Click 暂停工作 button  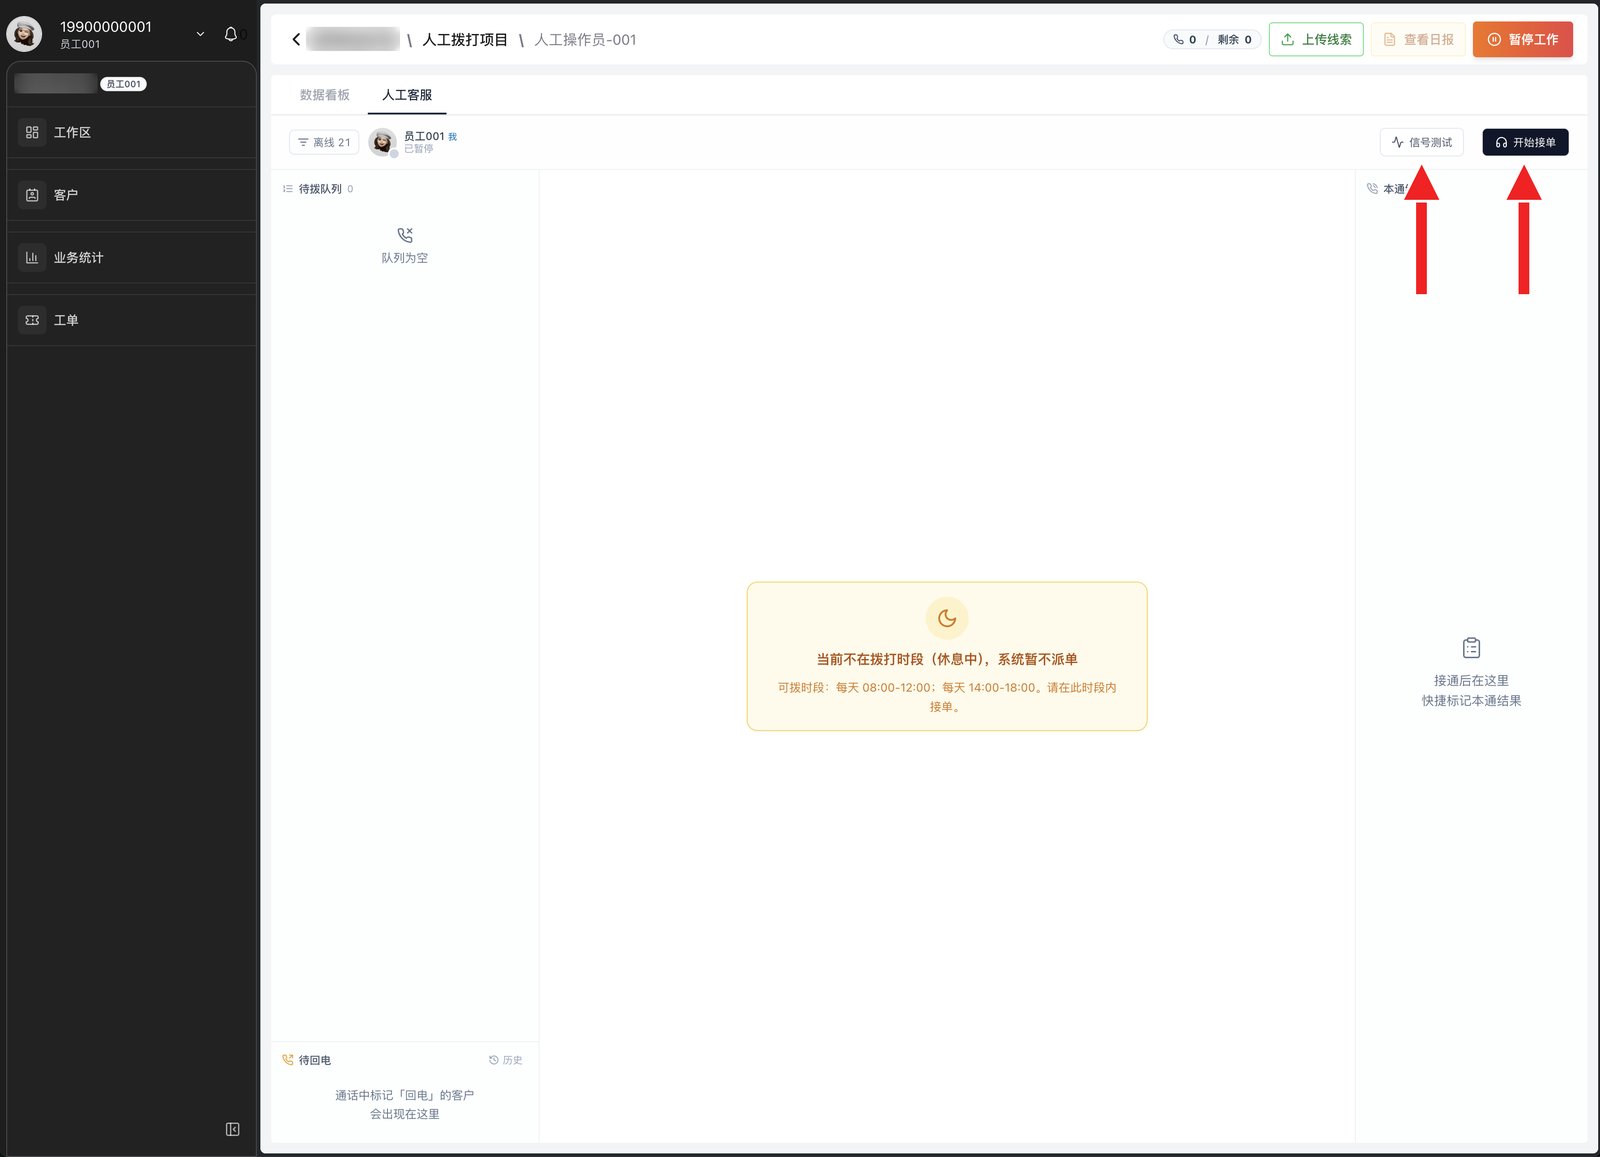[x=1522, y=39]
